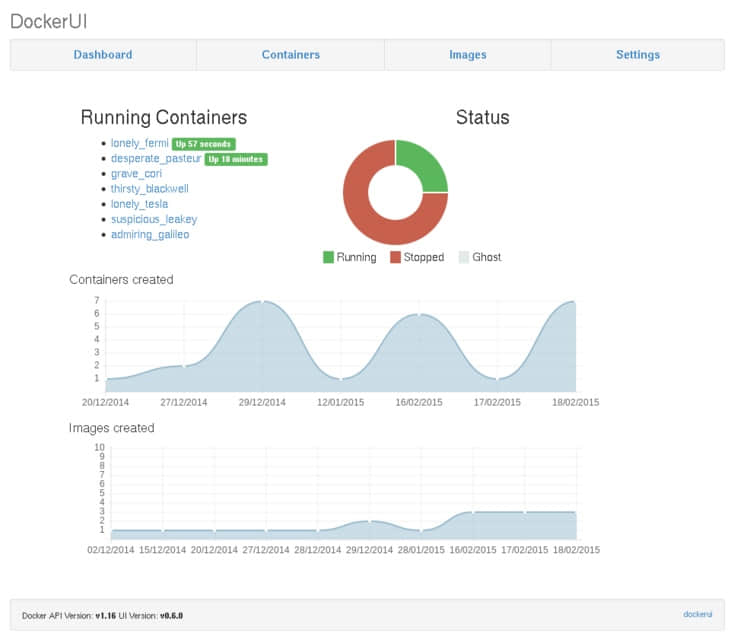Open the suspicious_leakey container
Image resolution: width=734 pixels, height=644 pixels.
[x=154, y=220]
